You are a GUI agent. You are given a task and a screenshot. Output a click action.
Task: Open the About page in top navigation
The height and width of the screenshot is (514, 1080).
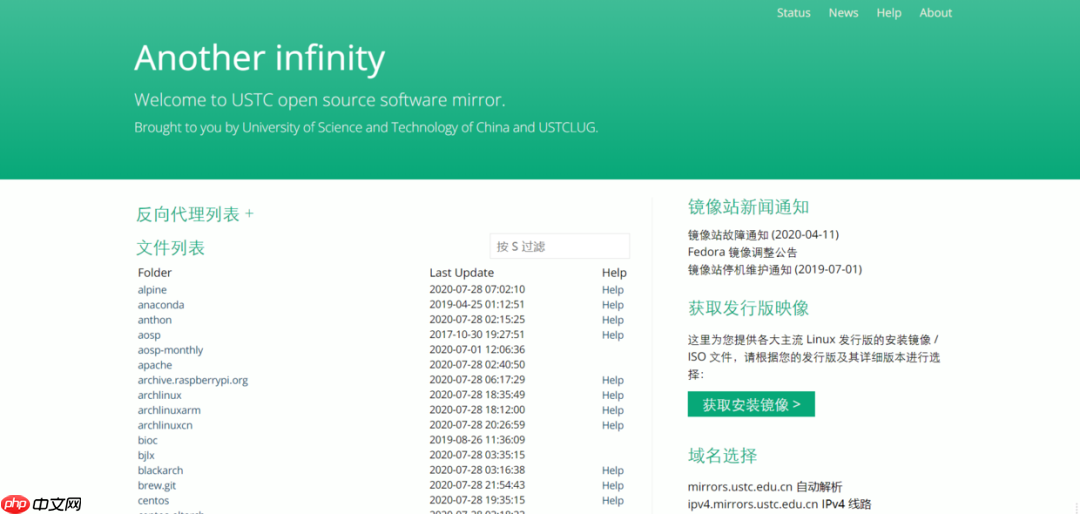(x=935, y=13)
